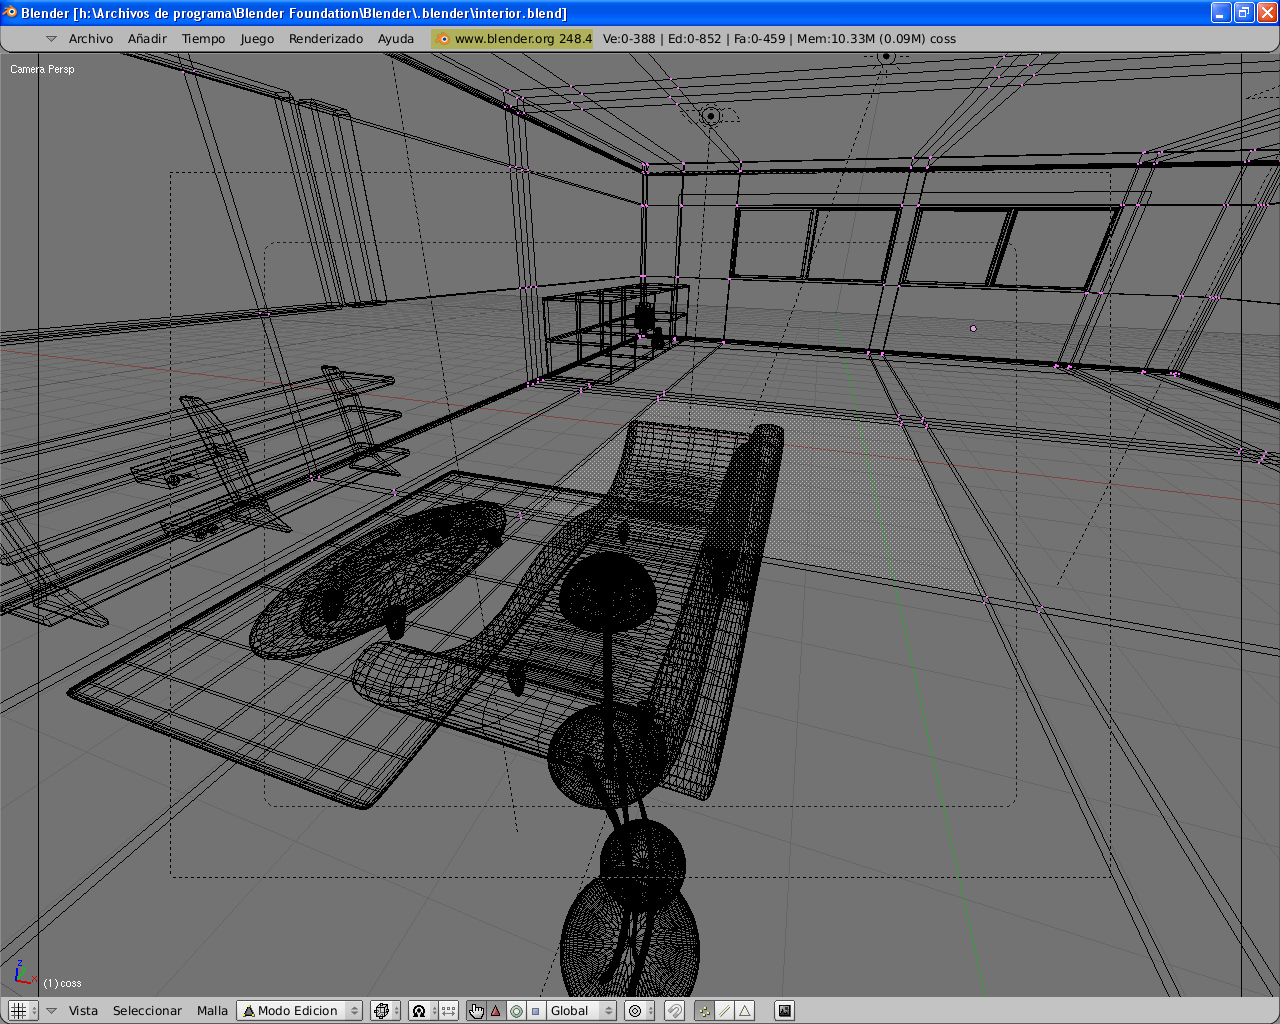Open the Malla menu
The width and height of the screenshot is (1280, 1024).
point(212,1011)
